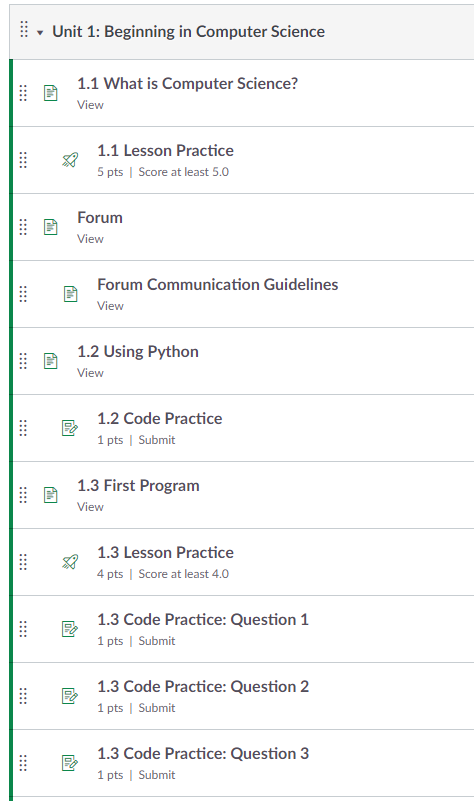Open 1.3 Code Practice: Question 1
The height and width of the screenshot is (801, 474).
coord(203,620)
